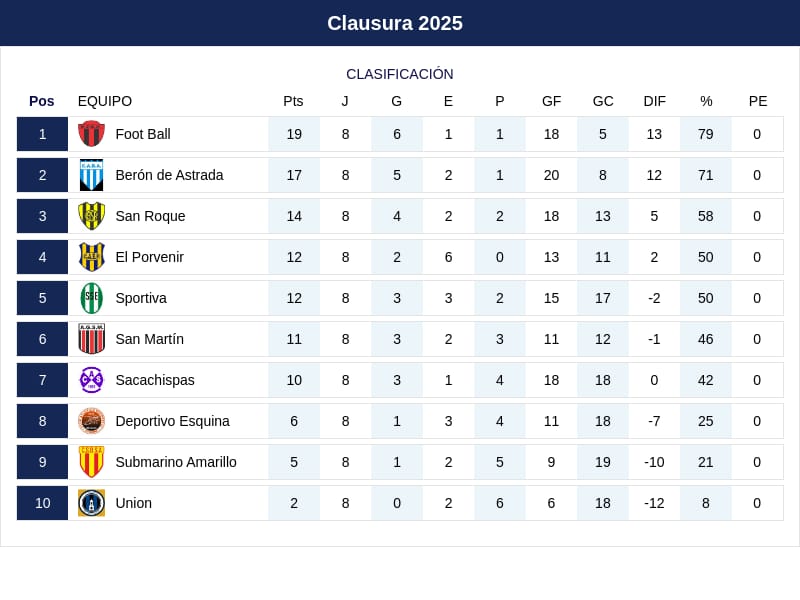Click the Clausura 2025 title bar

tap(400, 23)
